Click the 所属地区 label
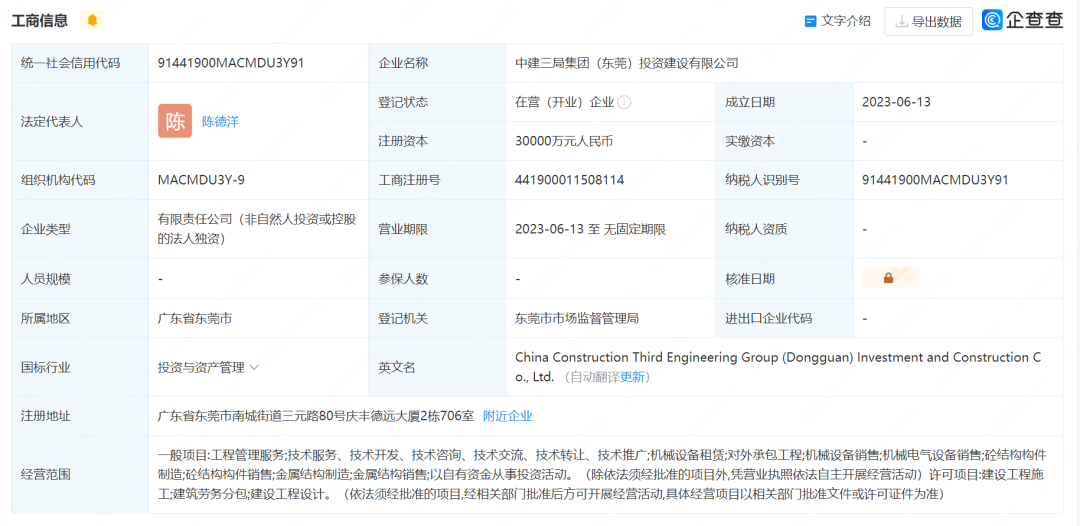The height and width of the screenshot is (526, 1080). click(45, 319)
